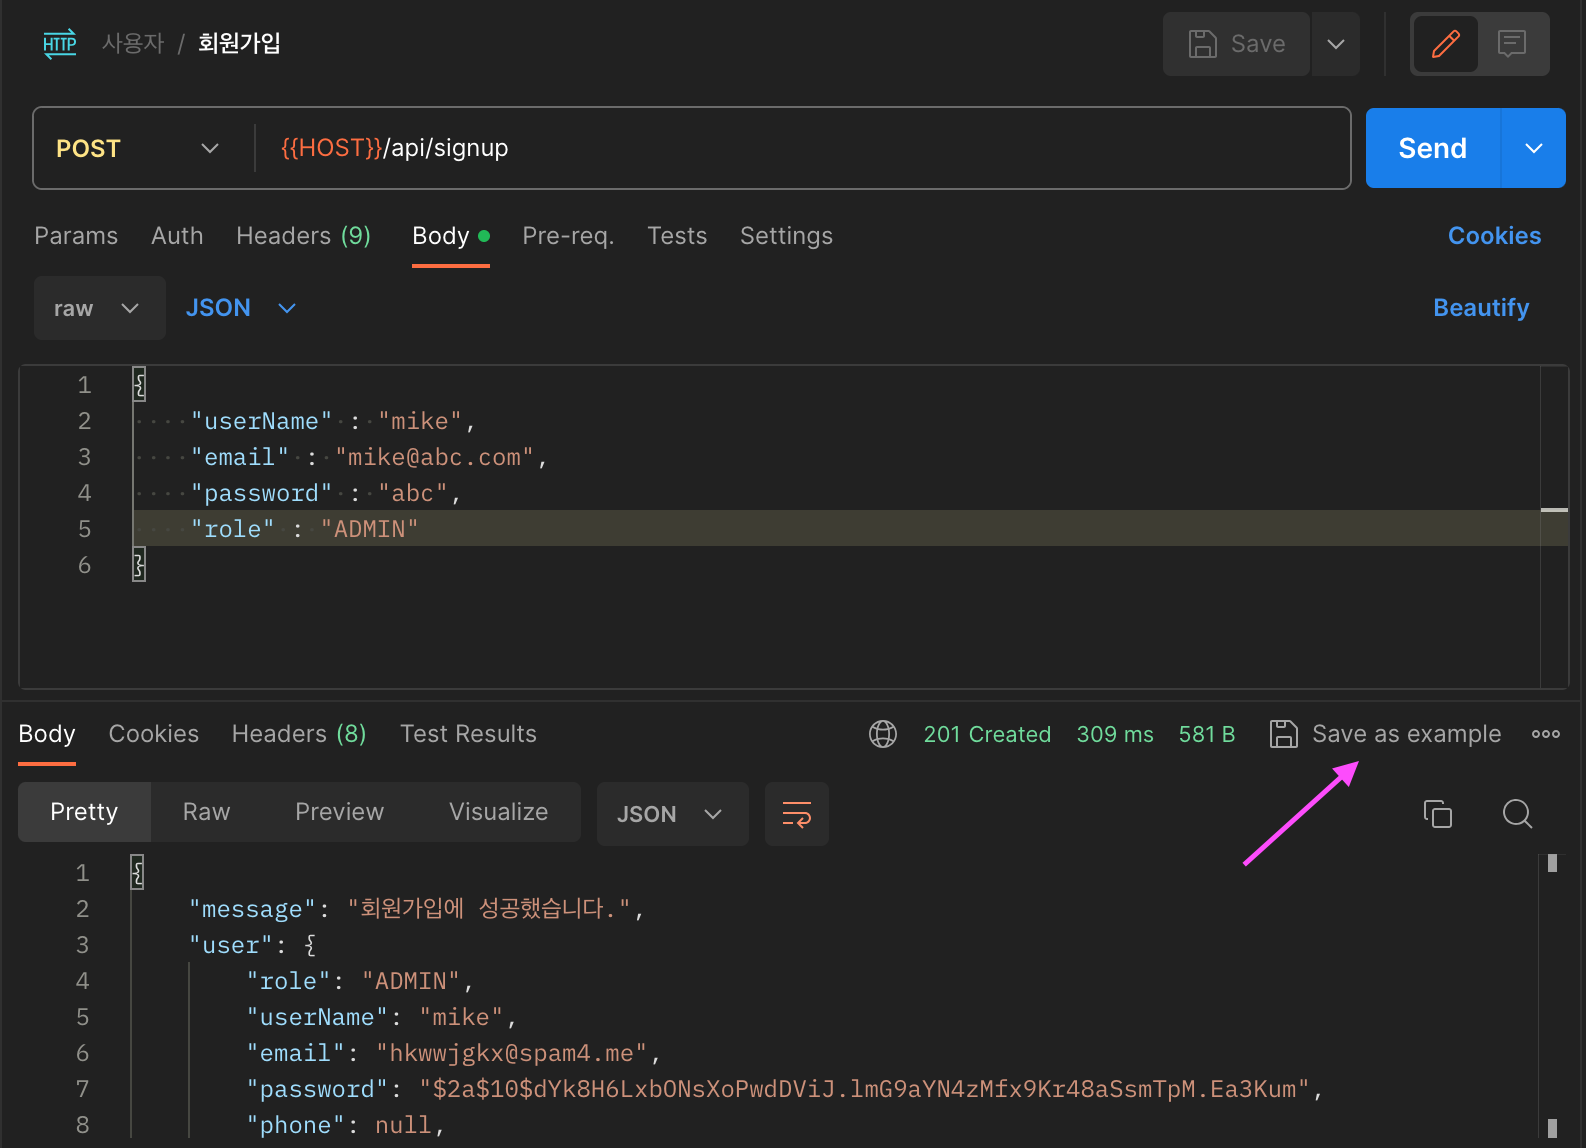Click the 사용자 breadcrumb folder

pyautogui.click(x=133, y=44)
